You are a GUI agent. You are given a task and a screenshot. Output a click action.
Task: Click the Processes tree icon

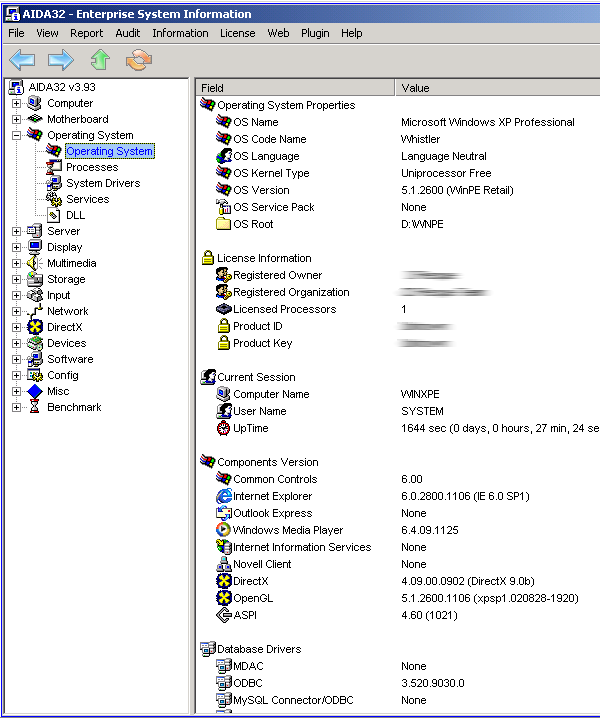point(54,167)
